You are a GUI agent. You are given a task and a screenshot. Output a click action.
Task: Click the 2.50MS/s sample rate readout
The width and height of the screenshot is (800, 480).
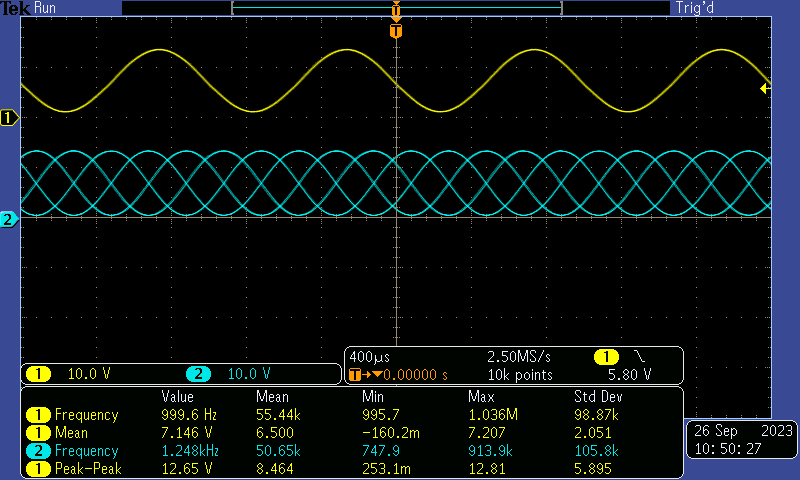tap(519, 357)
